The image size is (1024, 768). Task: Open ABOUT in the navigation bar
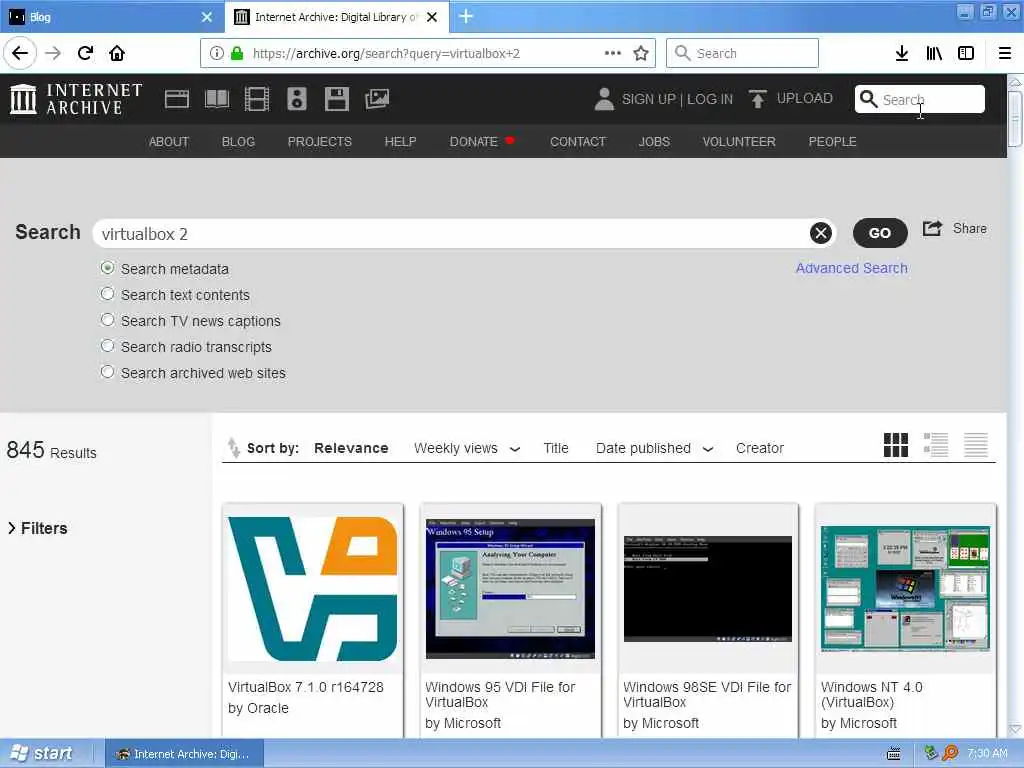point(168,142)
